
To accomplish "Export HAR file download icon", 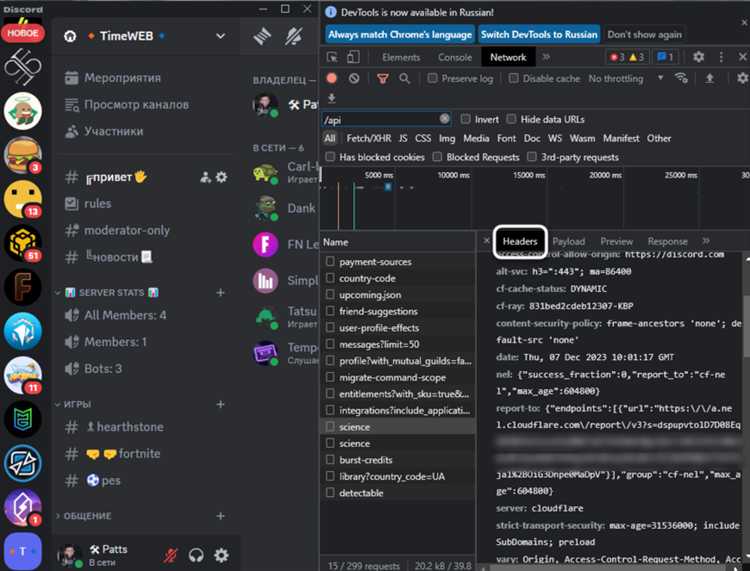I will pyautogui.click(x=331, y=99).
